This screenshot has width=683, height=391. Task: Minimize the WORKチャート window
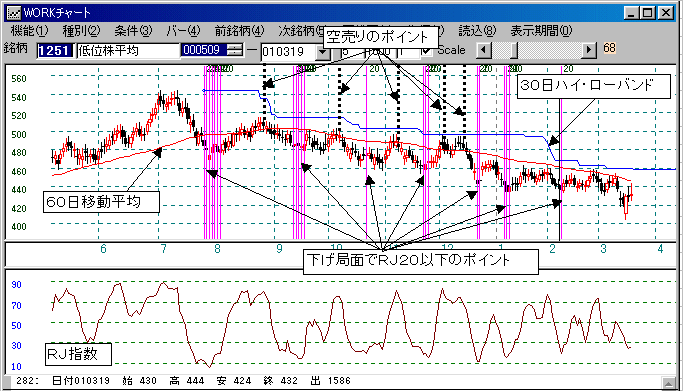pos(632,13)
